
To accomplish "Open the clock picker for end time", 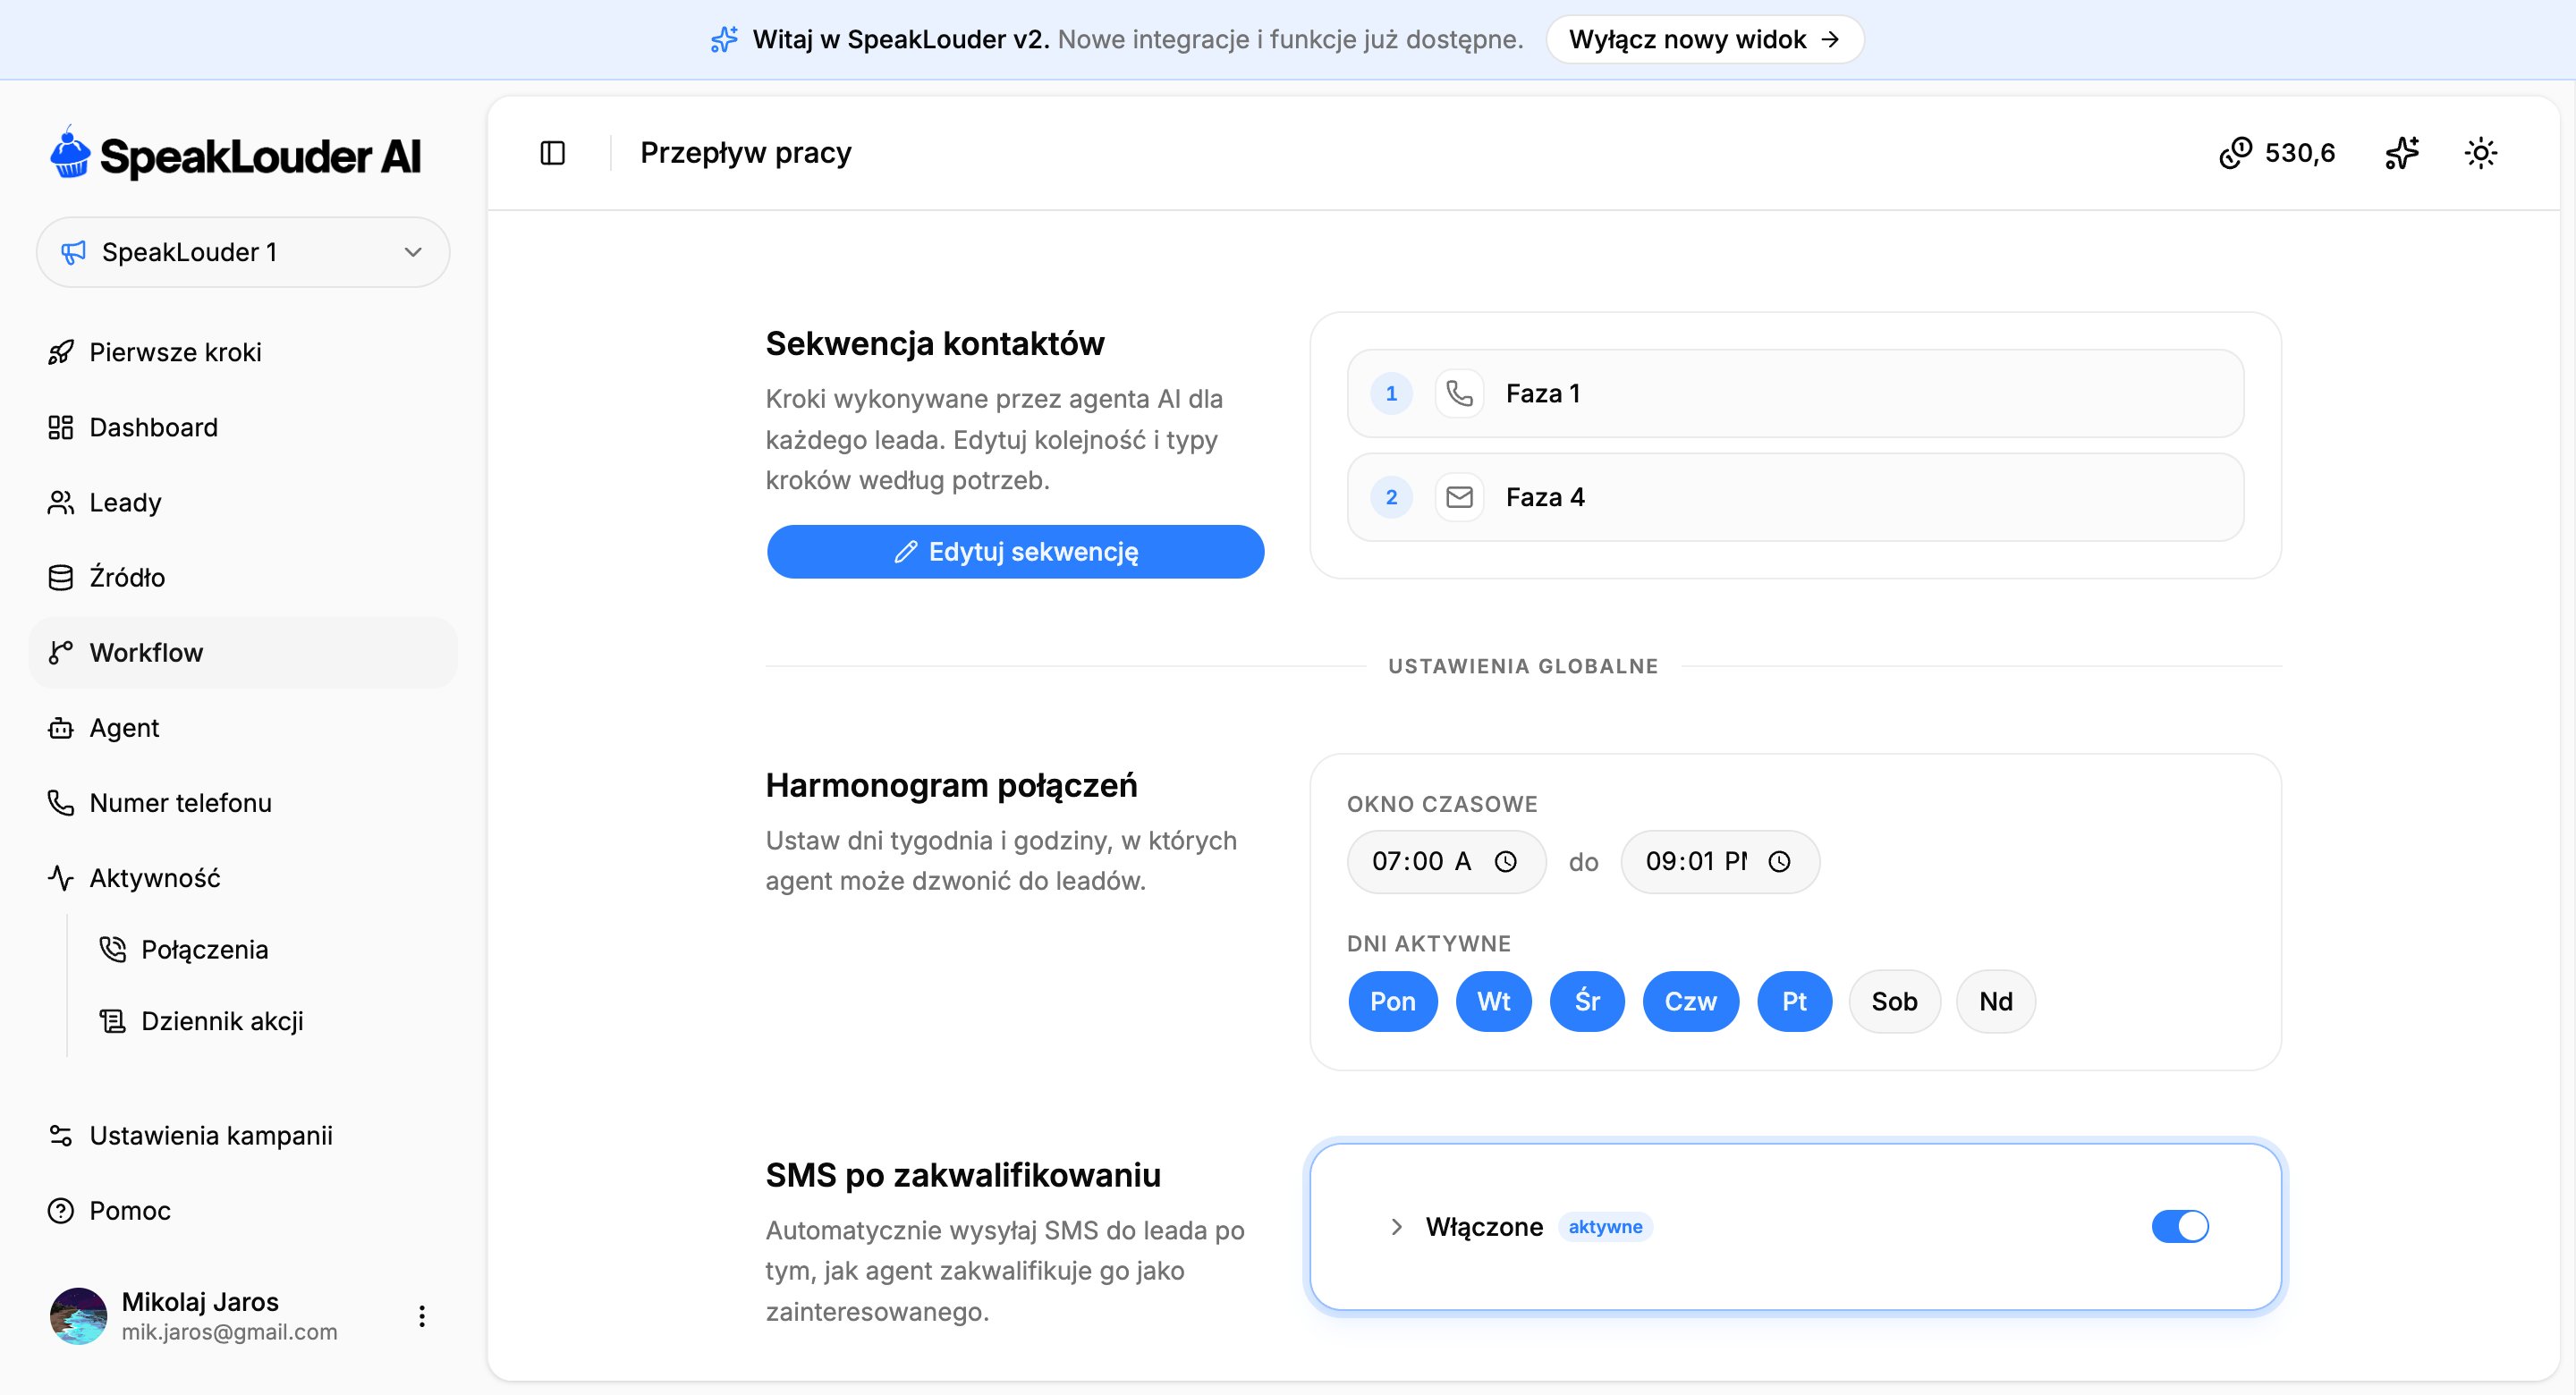I will pyautogui.click(x=1779, y=862).
